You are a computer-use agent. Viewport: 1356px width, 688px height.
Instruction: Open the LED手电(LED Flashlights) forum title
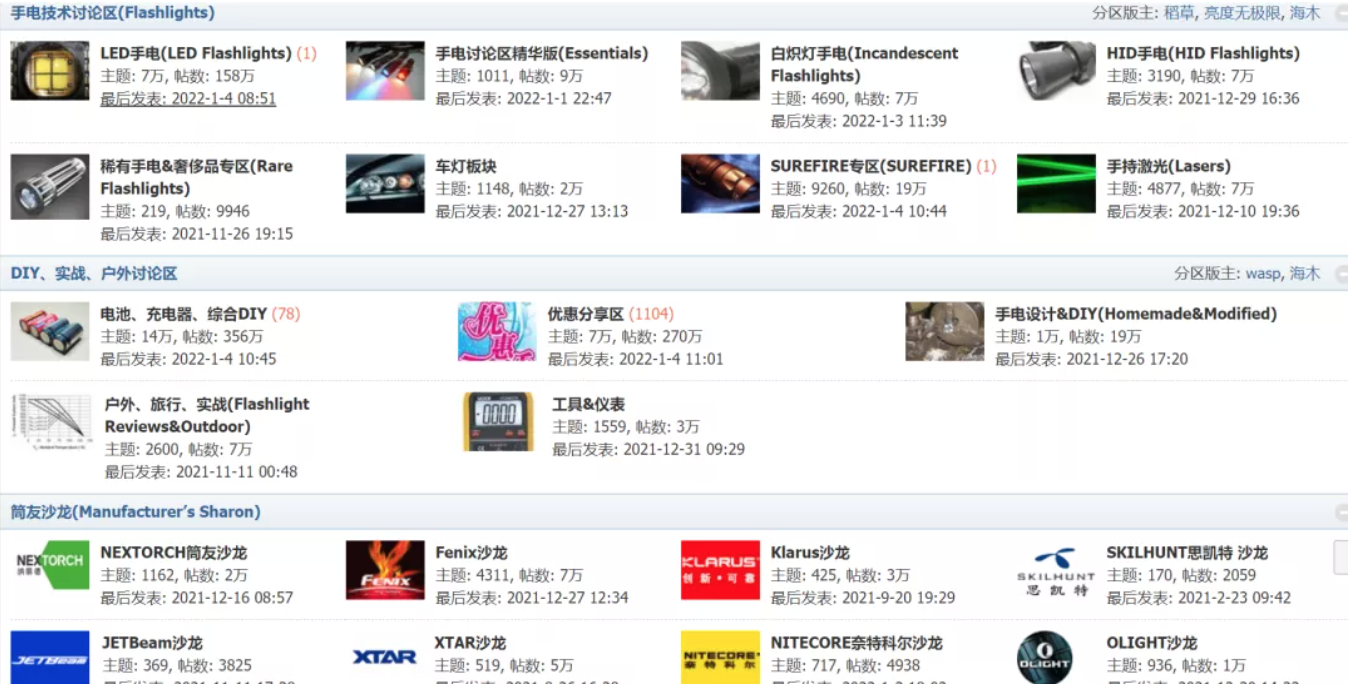tap(196, 53)
